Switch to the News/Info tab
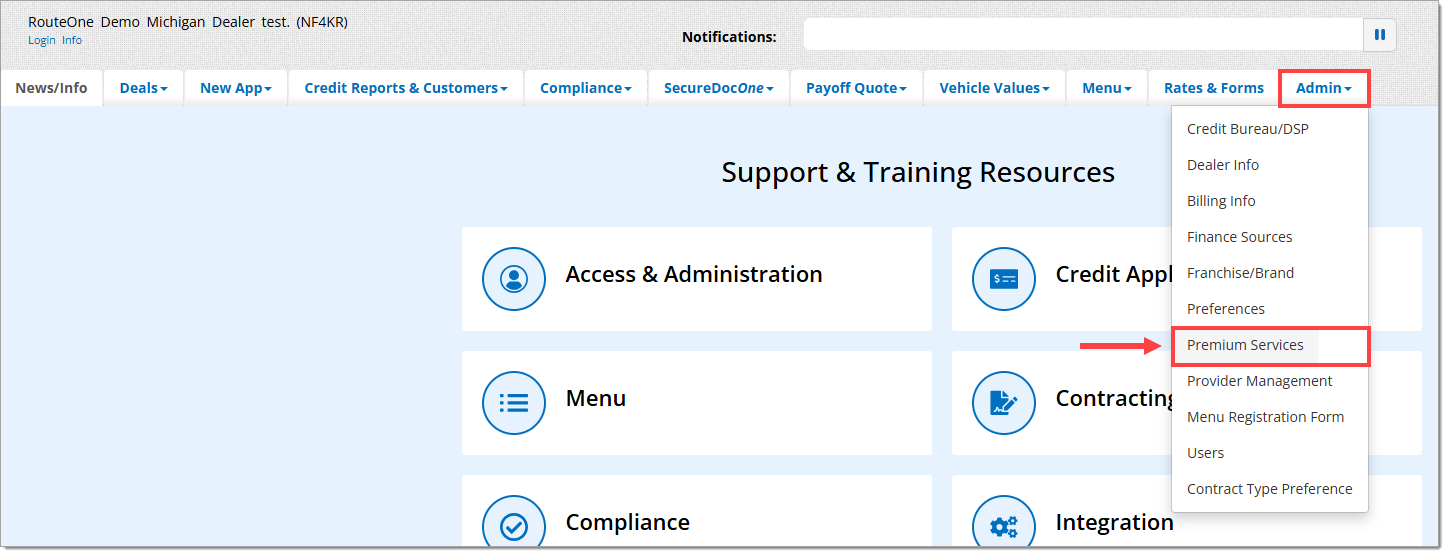The image size is (1446, 554). pyautogui.click(x=51, y=88)
